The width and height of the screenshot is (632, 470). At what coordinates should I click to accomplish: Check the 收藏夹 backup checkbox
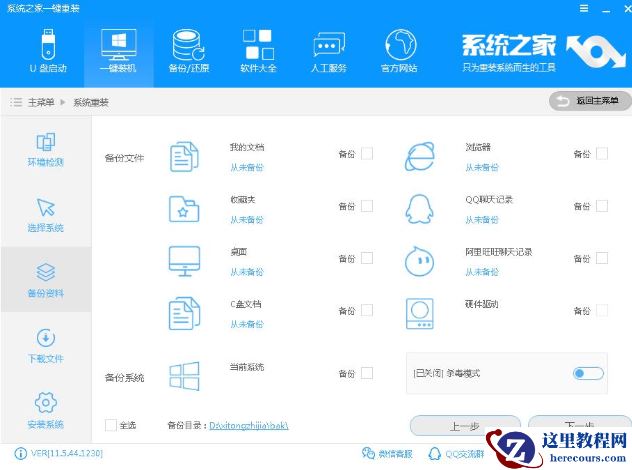point(367,206)
